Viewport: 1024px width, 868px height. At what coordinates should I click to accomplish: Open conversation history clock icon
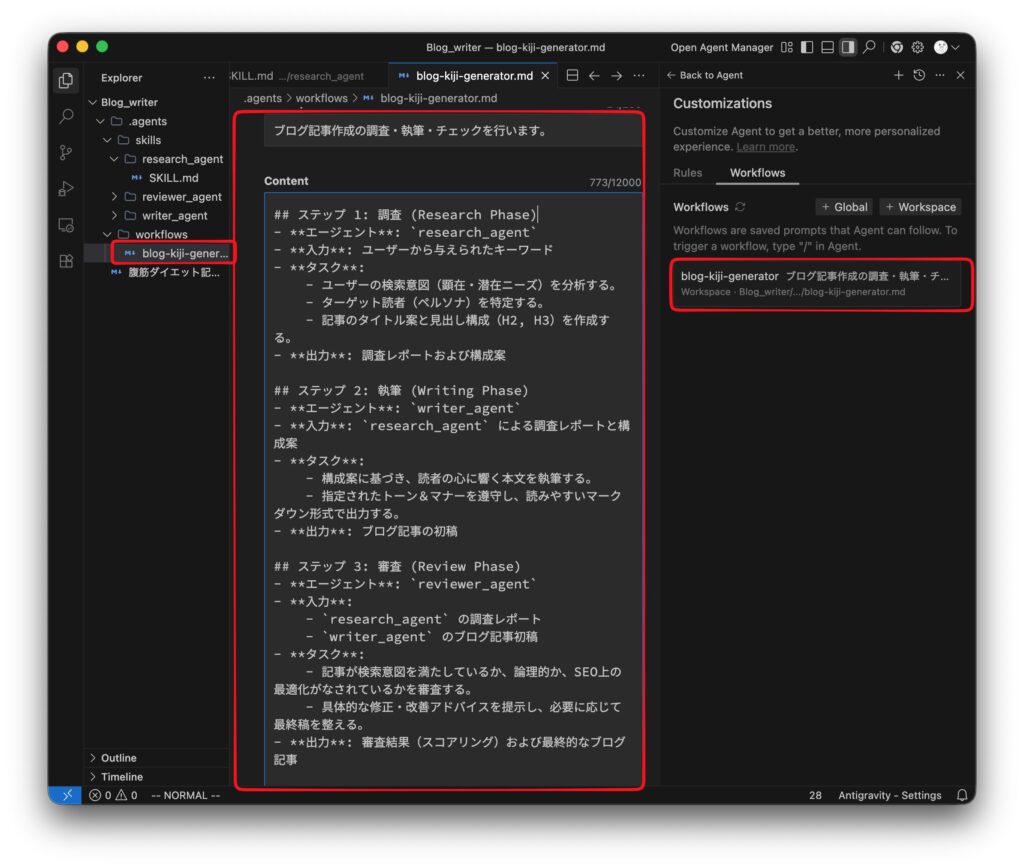pyautogui.click(x=919, y=75)
